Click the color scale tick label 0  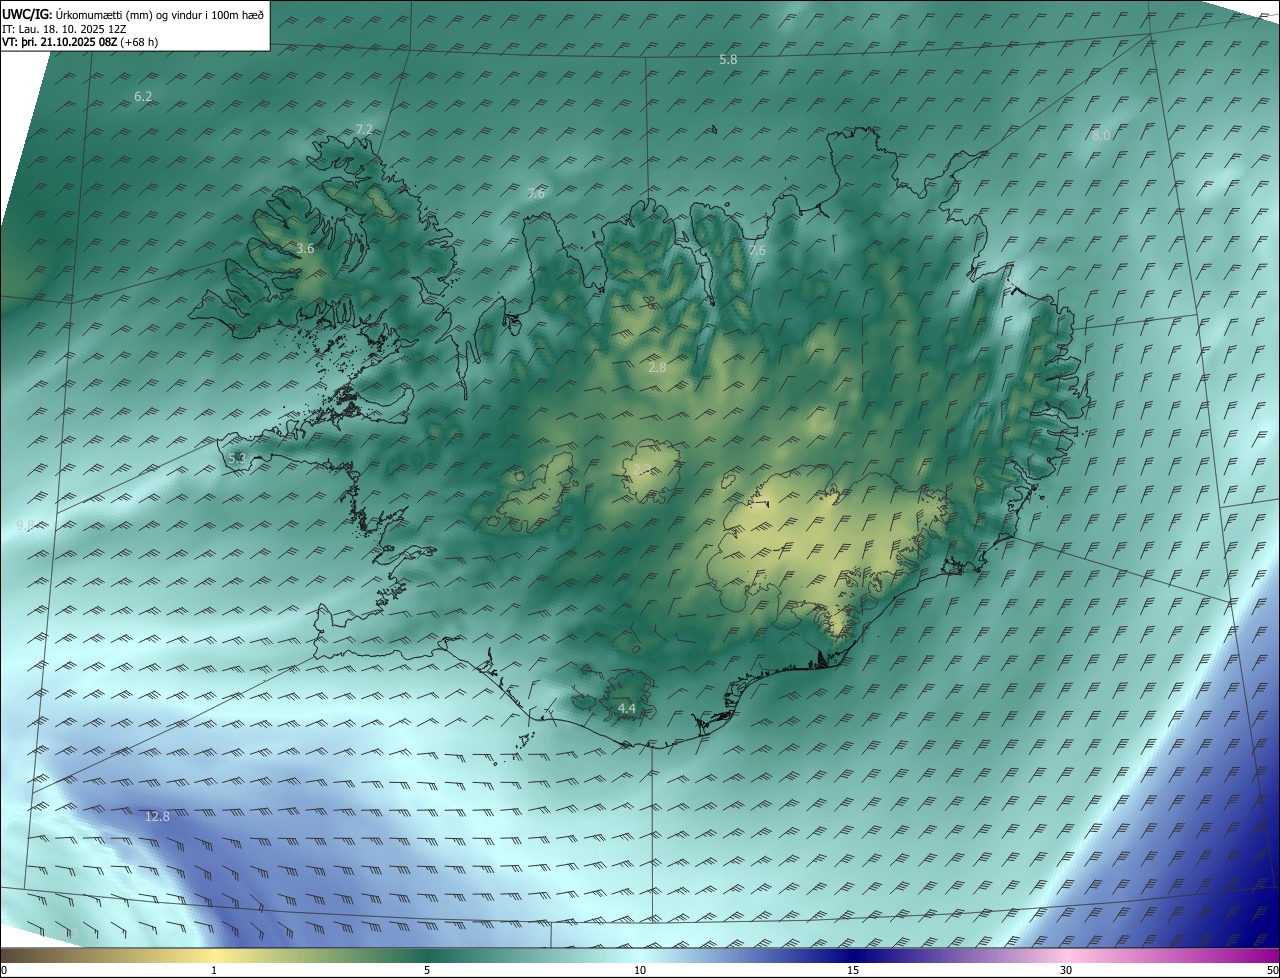point(3,971)
